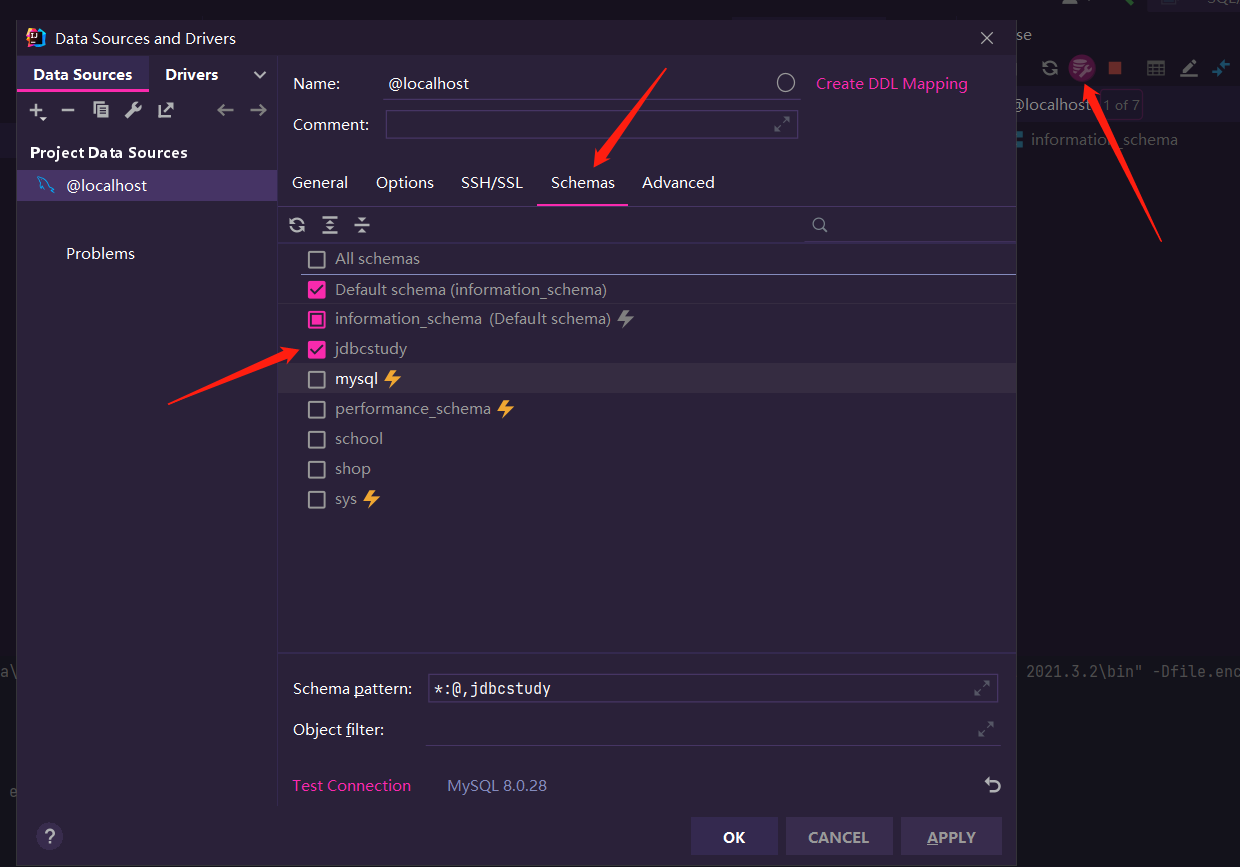The height and width of the screenshot is (867, 1240).
Task: Collapse all schemas icon
Action: click(362, 225)
